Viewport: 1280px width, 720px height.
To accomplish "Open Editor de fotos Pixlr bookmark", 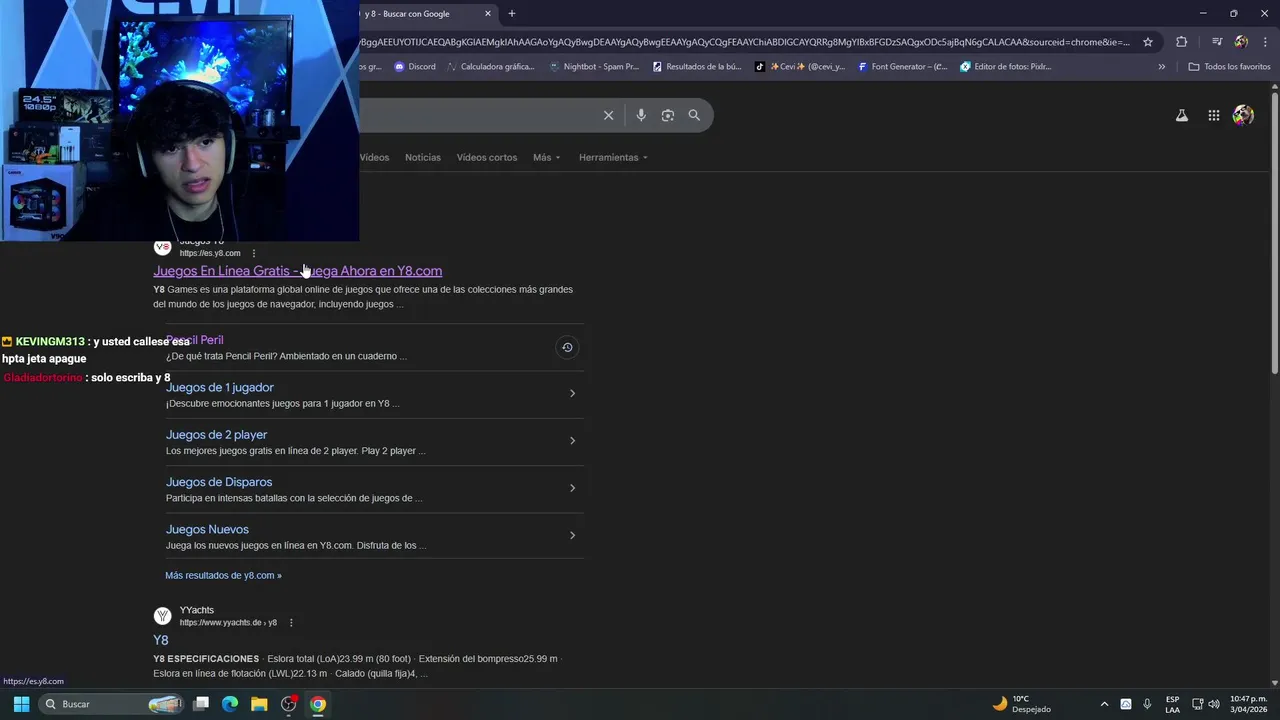I will [1006, 67].
